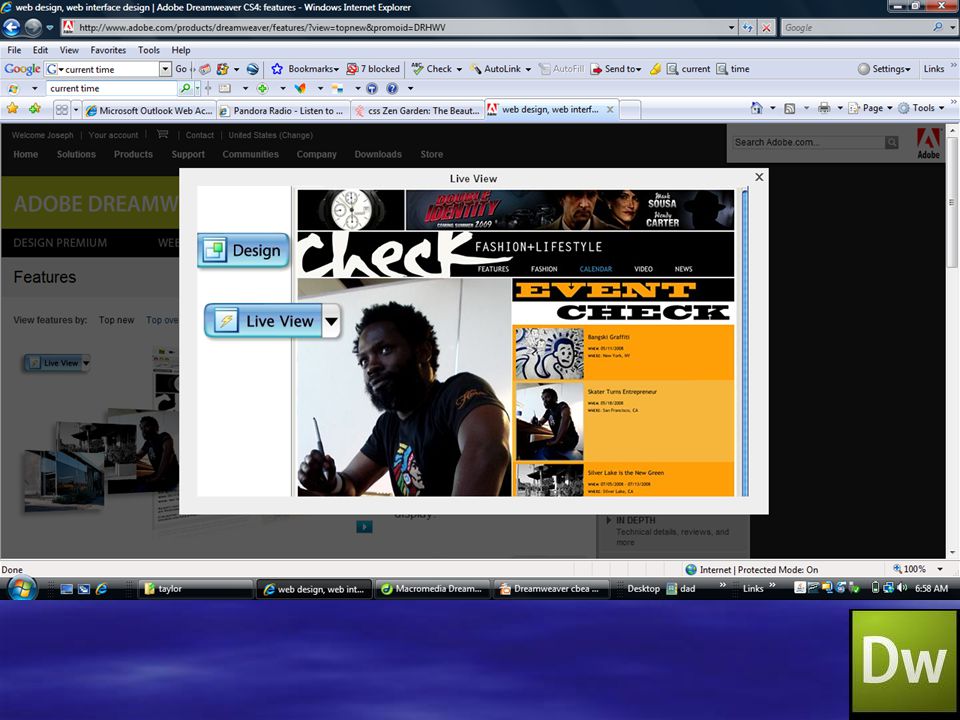Switch to Pandora Radio tab
Screen dimensions: 960x720
283,111
